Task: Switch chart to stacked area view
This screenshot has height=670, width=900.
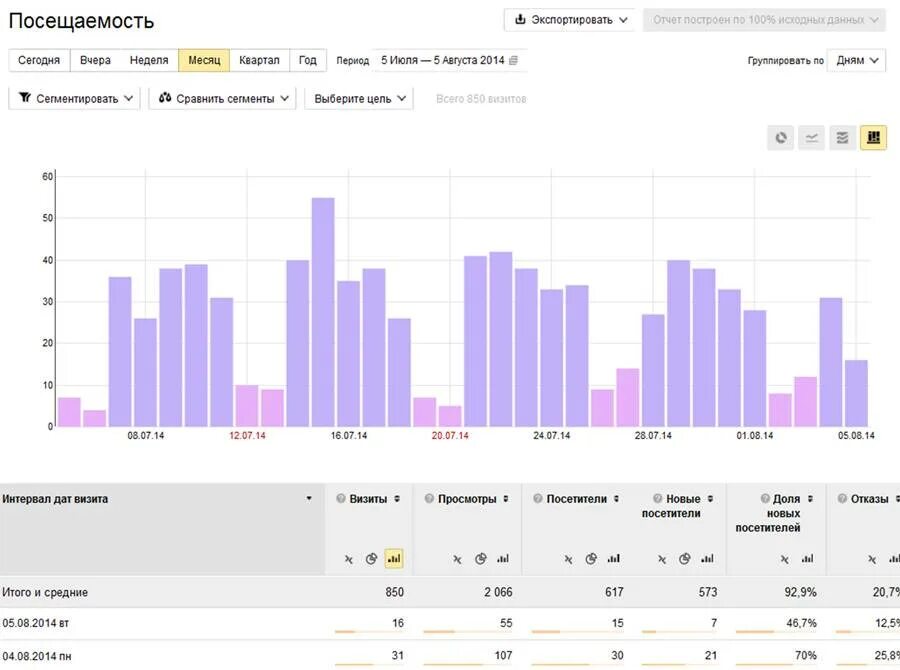Action: point(843,138)
